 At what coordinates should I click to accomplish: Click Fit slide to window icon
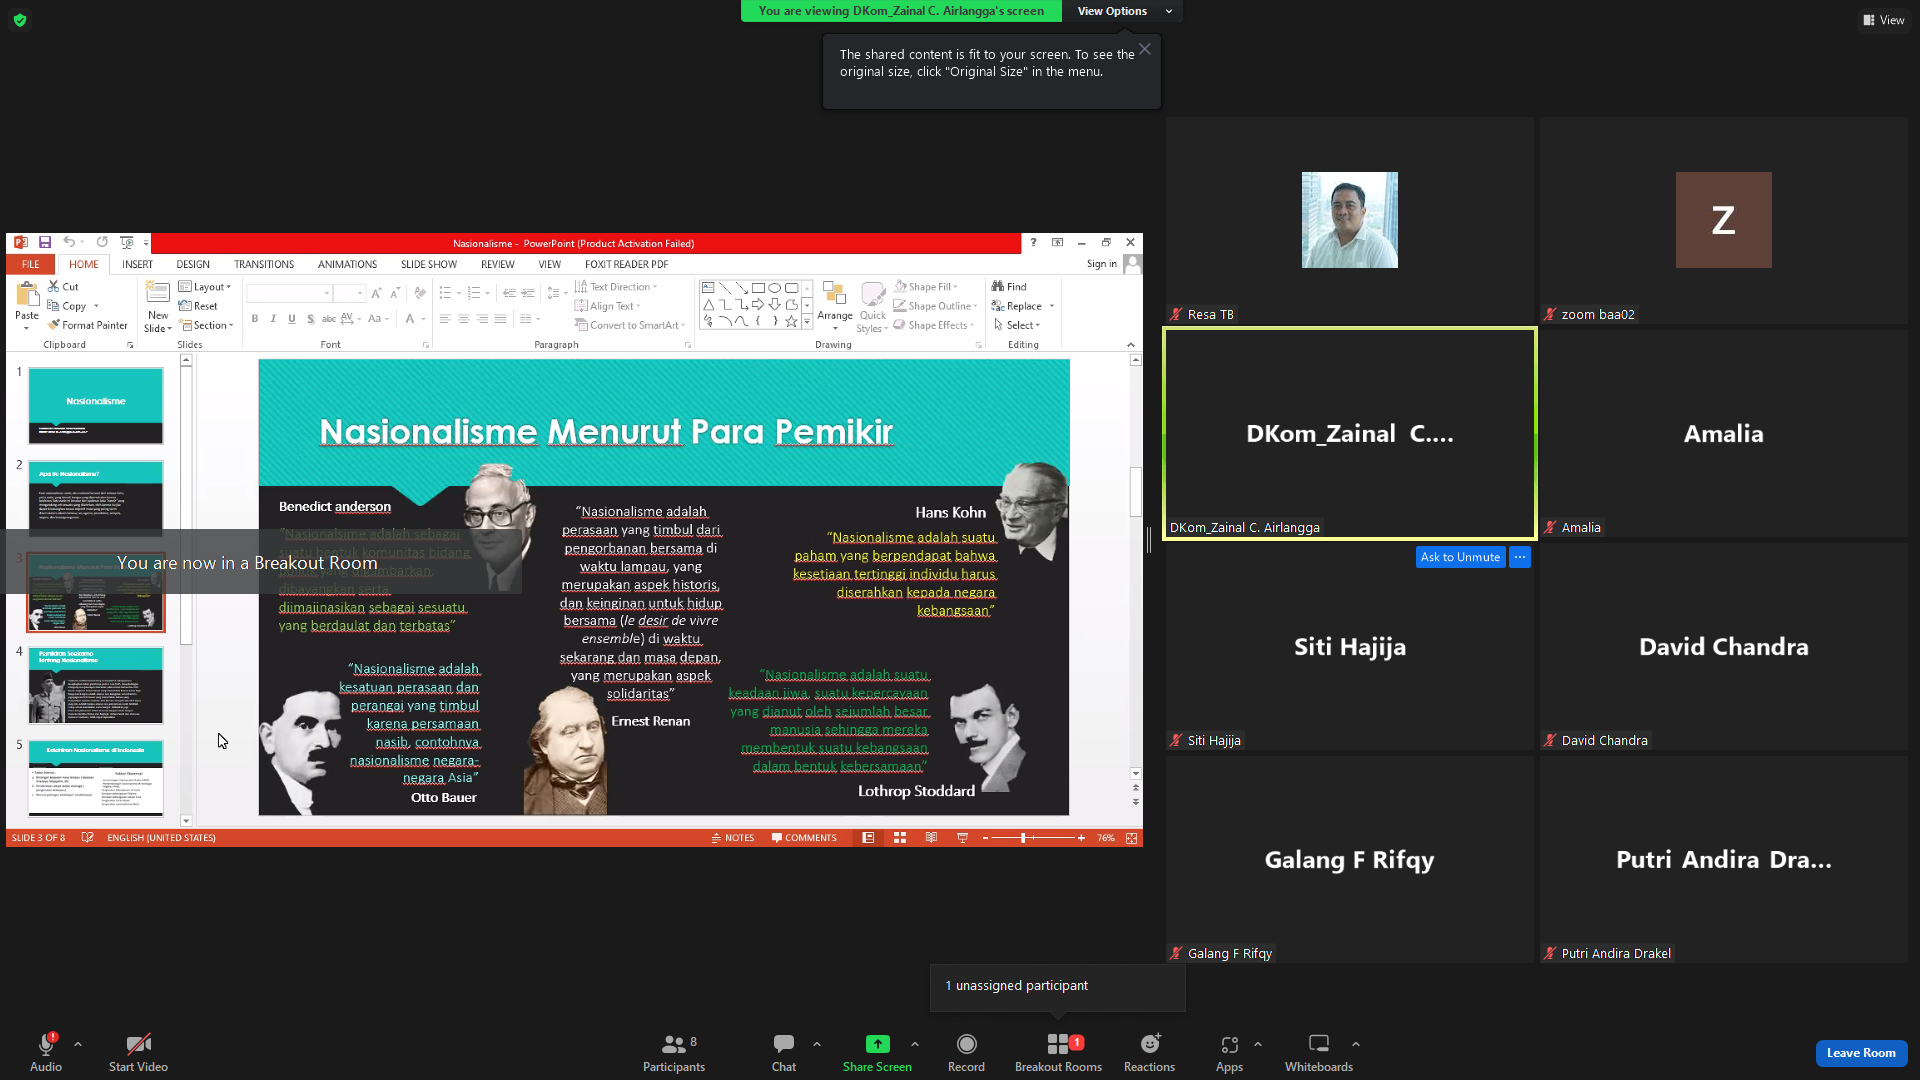point(1131,838)
